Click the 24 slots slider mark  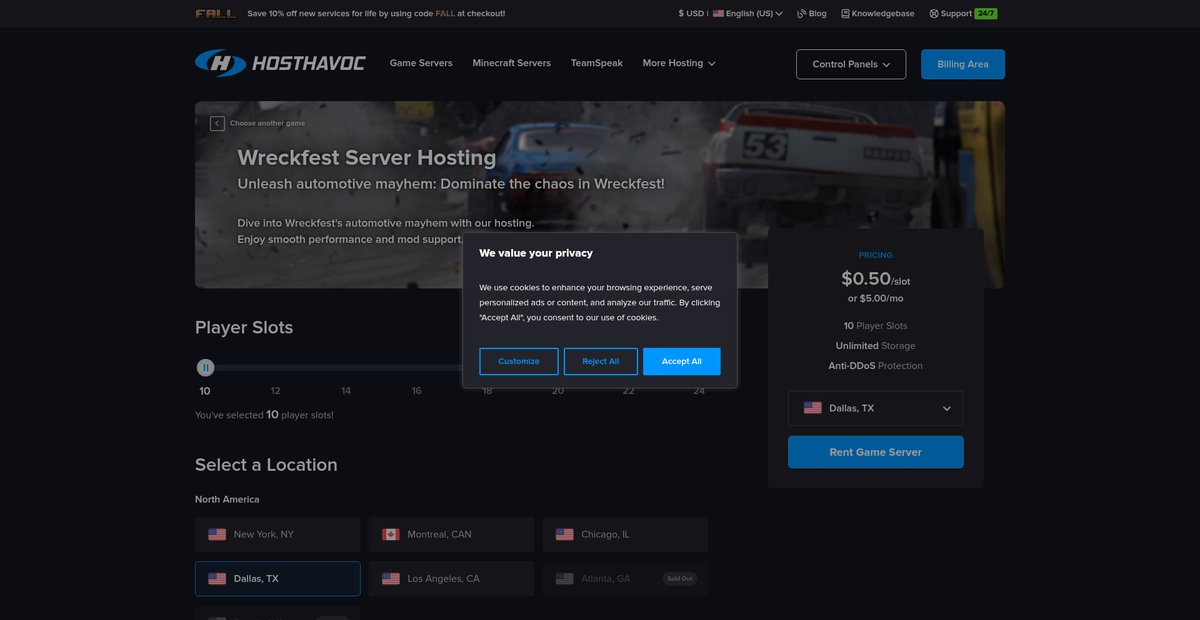coord(699,390)
